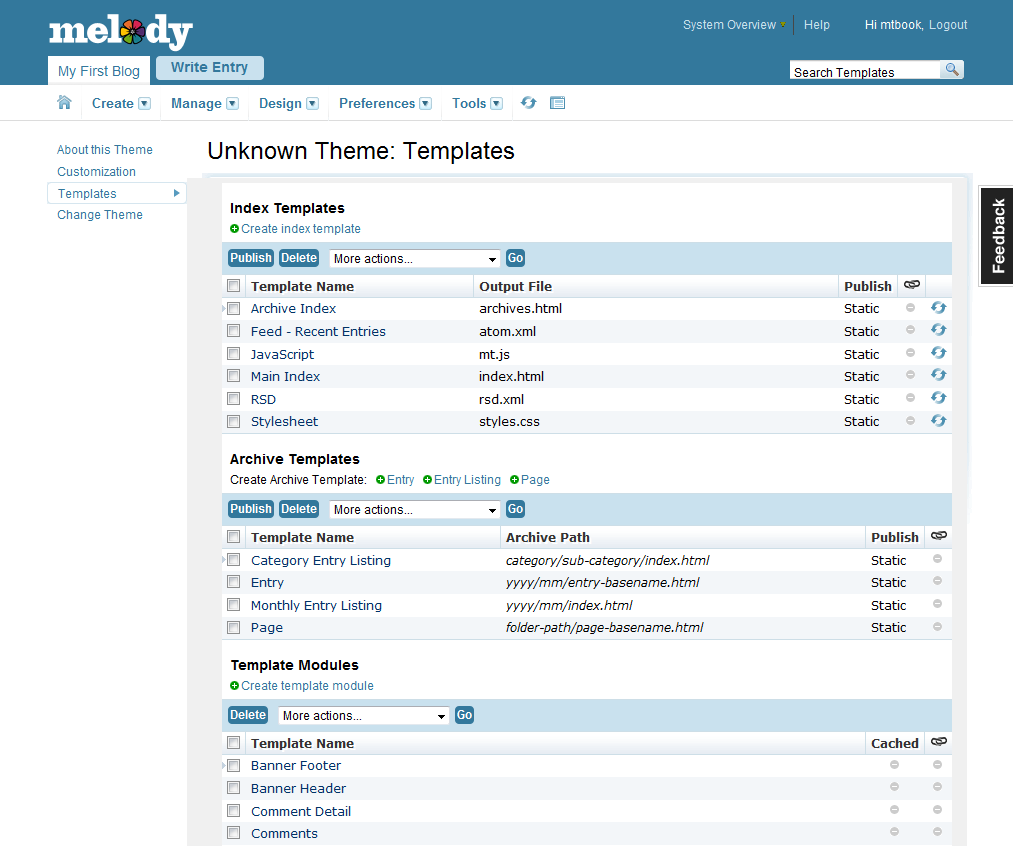Click the link column icon in Index Templates header
Image resolution: width=1013 pixels, height=846 pixels.
pyautogui.click(x=912, y=285)
